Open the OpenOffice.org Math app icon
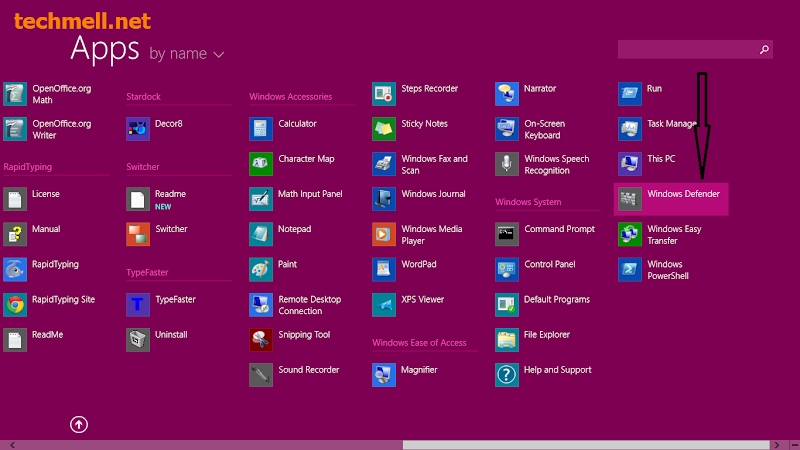The height and width of the screenshot is (450, 800). 15,94
